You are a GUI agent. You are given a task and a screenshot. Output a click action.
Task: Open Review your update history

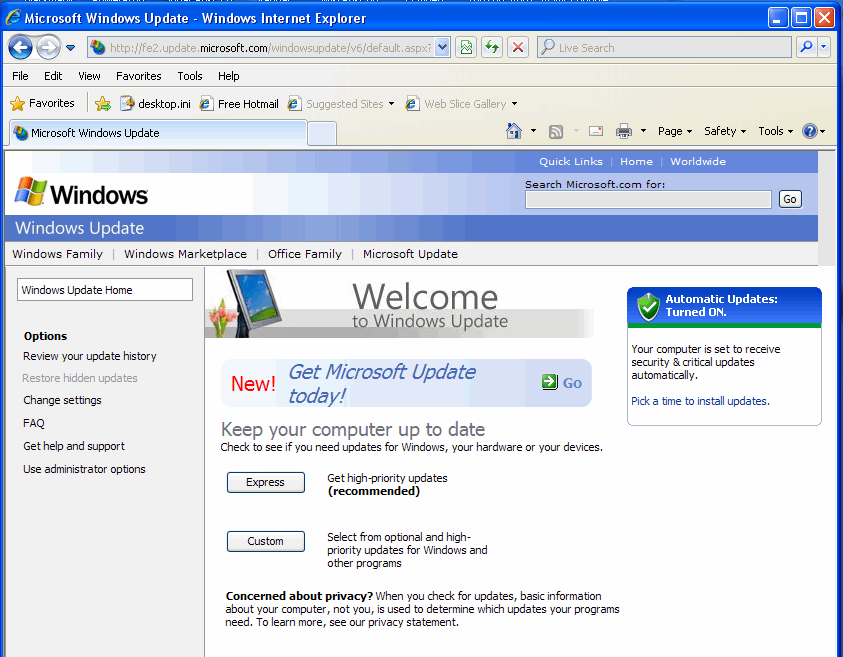click(90, 356)
